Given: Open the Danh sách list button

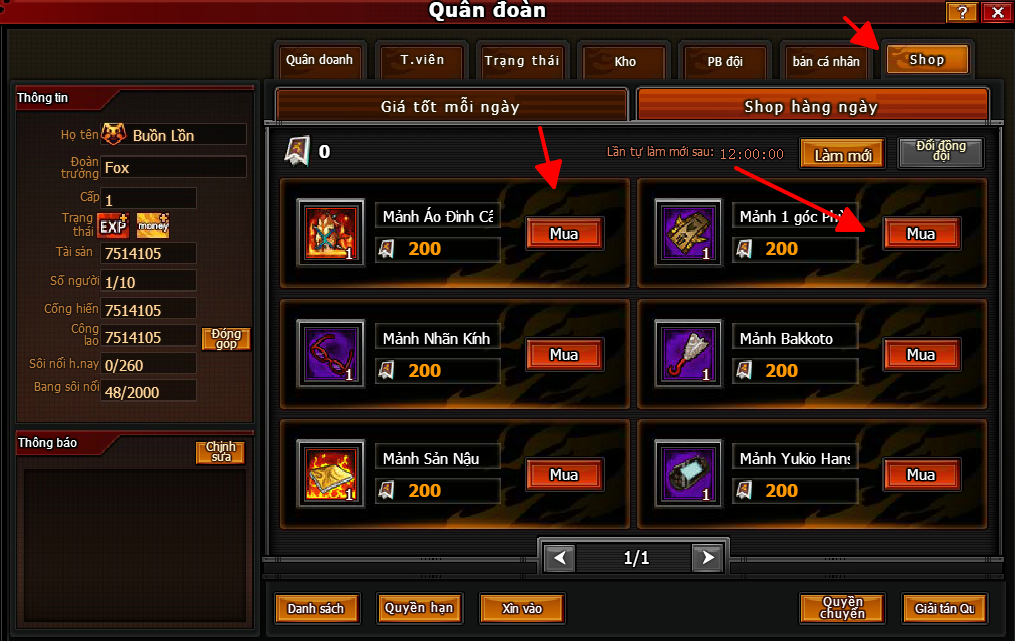Looking at the screenshot, I should coord(316,609).
